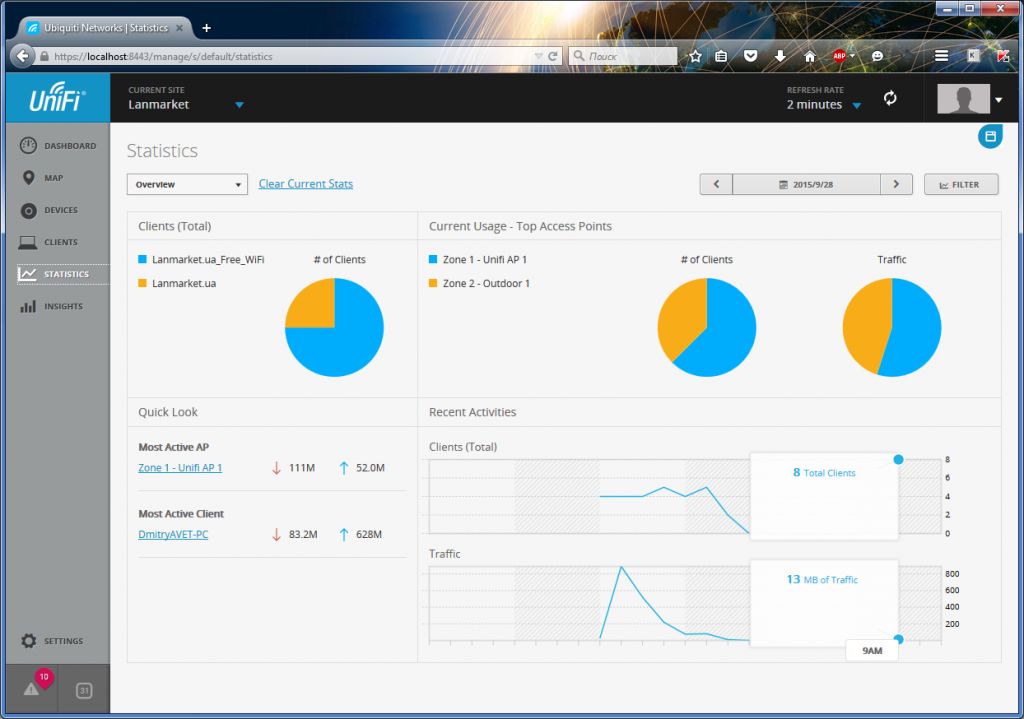This screenshot has height=719, width=1024.
Task: Click the refresh icon in header
Action: pyautogui.click(x=890, y=98)
